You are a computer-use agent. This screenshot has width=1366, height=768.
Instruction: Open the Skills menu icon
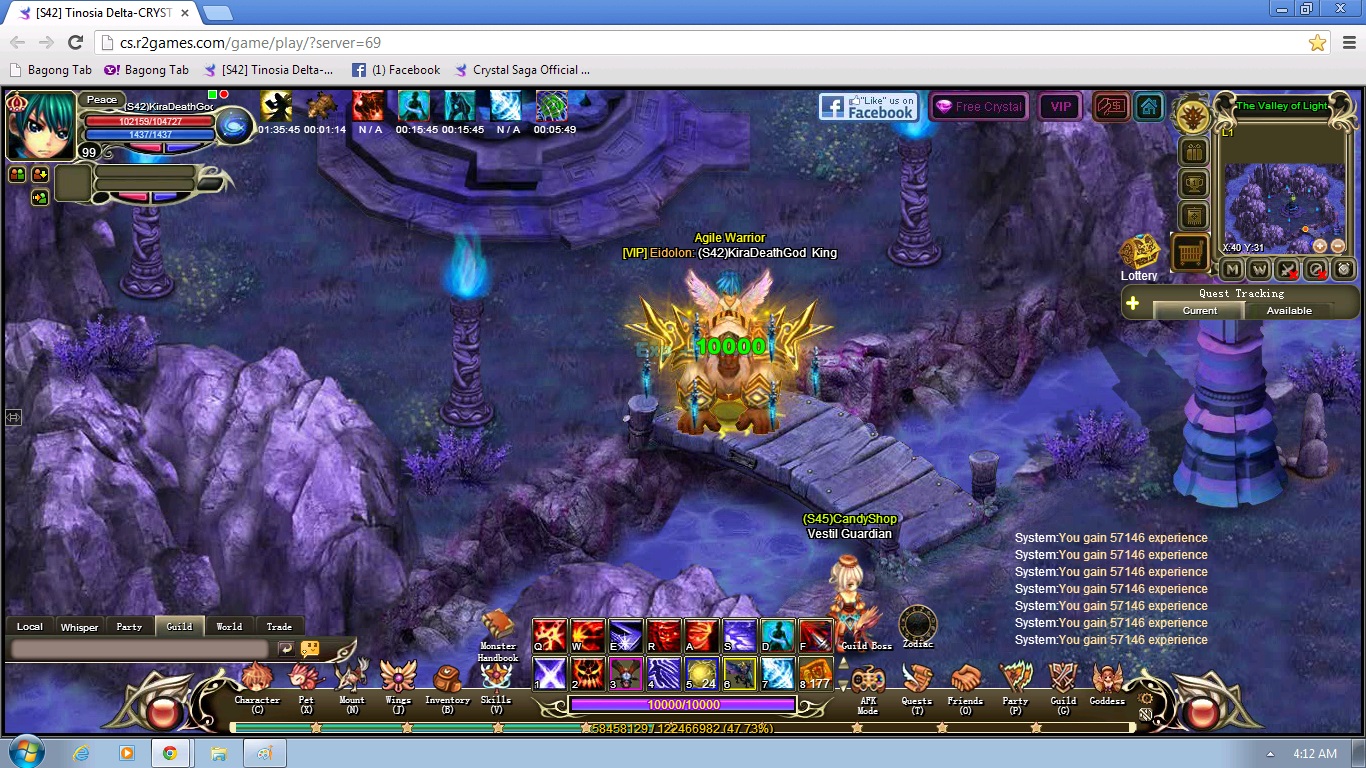point(496,679)
